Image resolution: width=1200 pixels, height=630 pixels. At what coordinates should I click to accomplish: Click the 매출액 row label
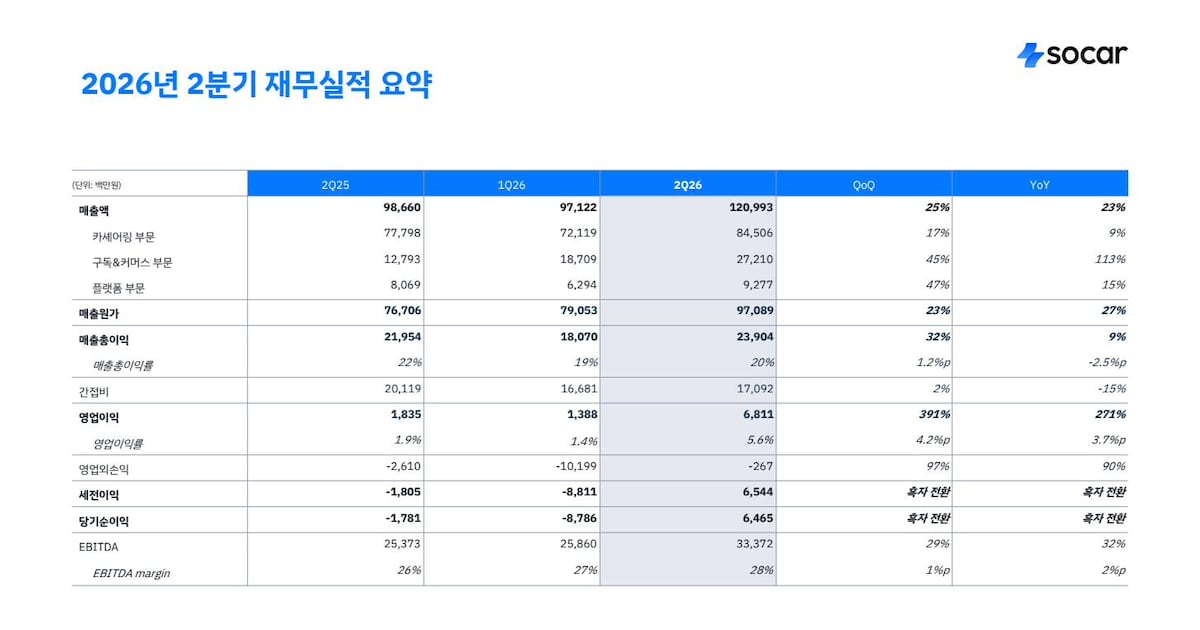tap(98, 209)
